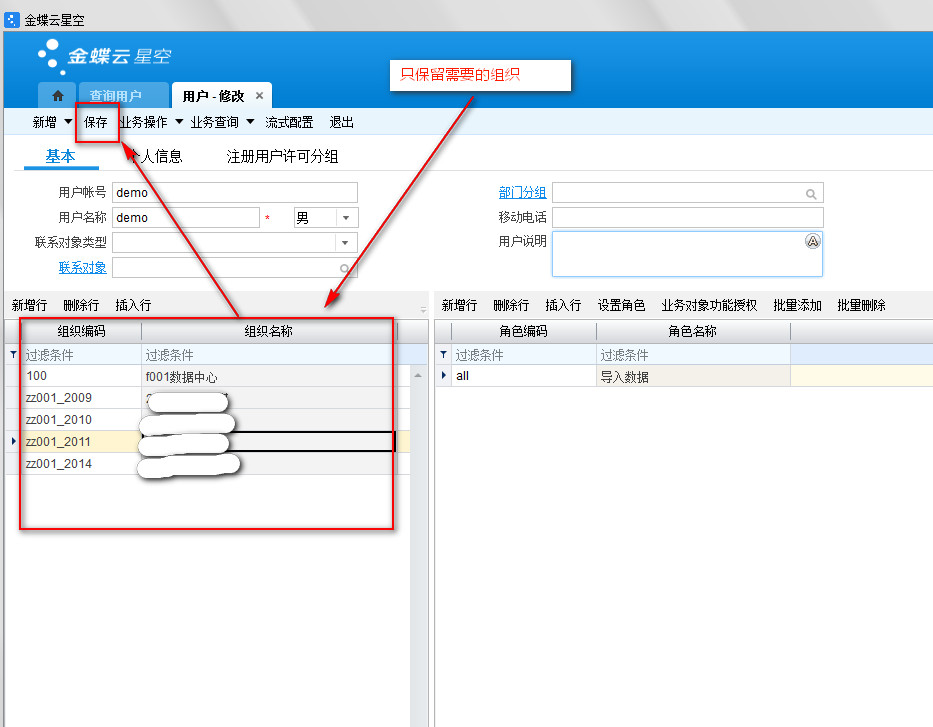Open the 注册用户许可分组 tab
The height and width of the screenshot is (727, 933).
pos(282,156)
